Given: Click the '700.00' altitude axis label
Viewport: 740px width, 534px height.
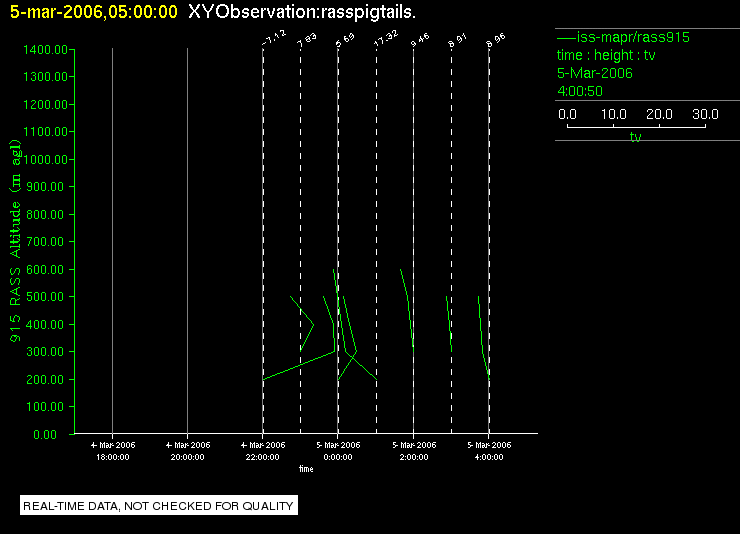Looking at the screenshot, I should pos(45,242).
